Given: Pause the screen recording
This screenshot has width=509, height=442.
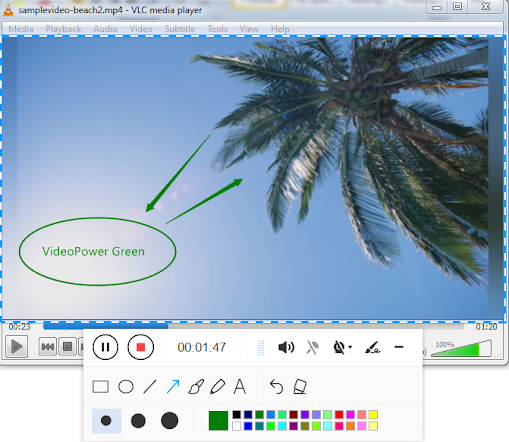Looking at the screenshot, I should point(105,347).
